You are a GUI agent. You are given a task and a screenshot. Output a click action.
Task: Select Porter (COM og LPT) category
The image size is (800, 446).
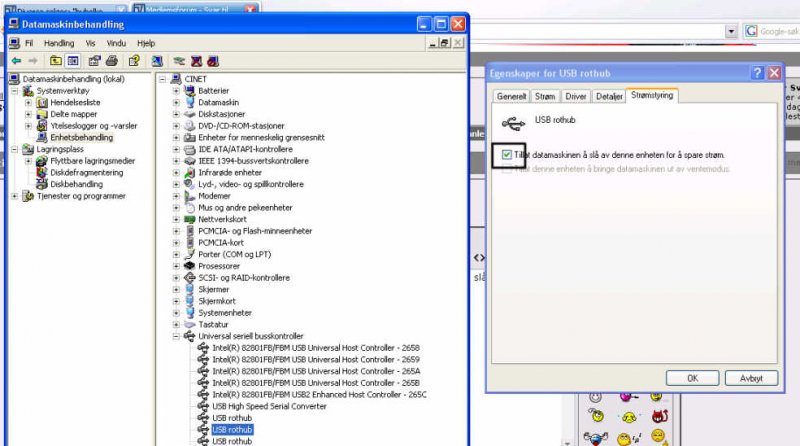235,254
